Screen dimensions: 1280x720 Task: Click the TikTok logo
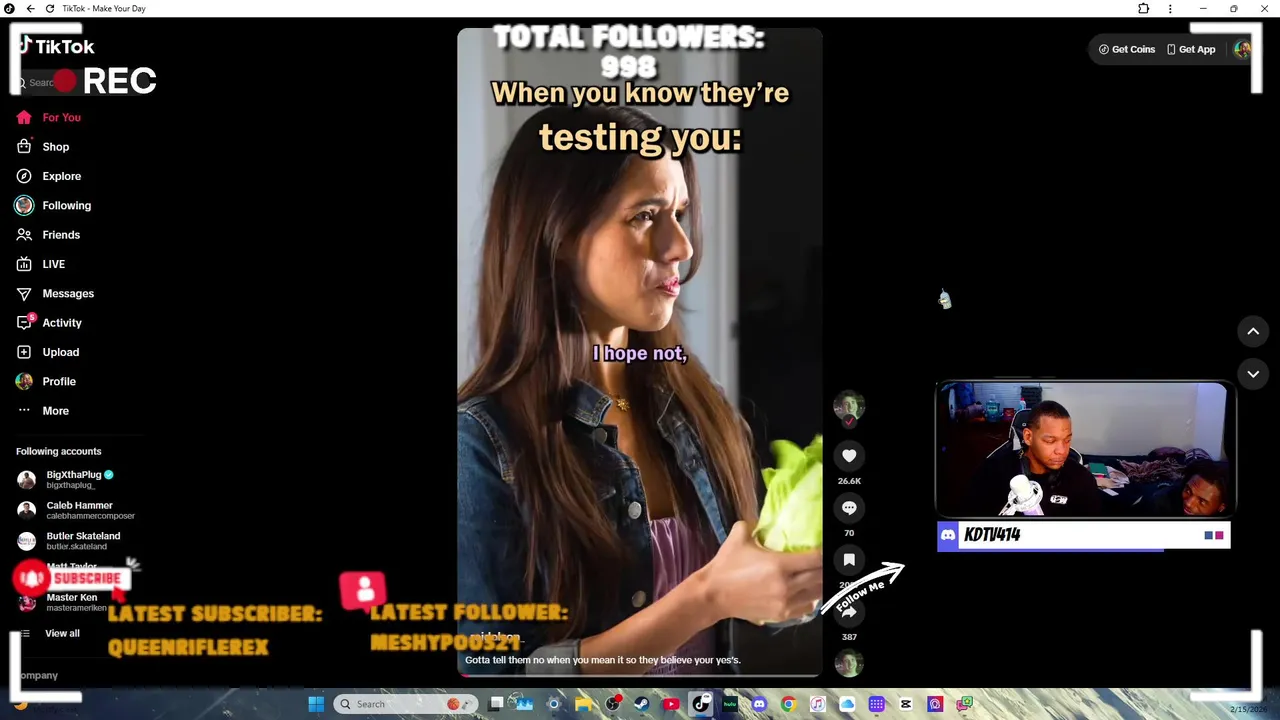tap(56, 46)
